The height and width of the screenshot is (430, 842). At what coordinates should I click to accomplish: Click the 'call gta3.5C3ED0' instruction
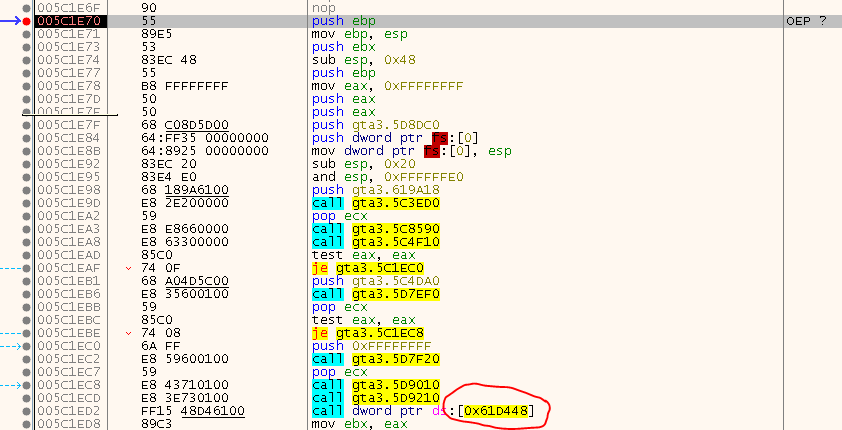(376, 203)
